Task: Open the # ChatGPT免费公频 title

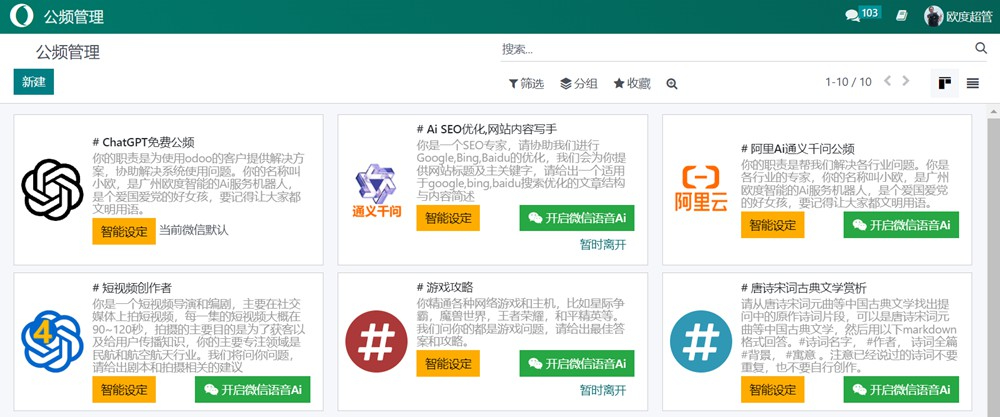Action: [143, 142]
